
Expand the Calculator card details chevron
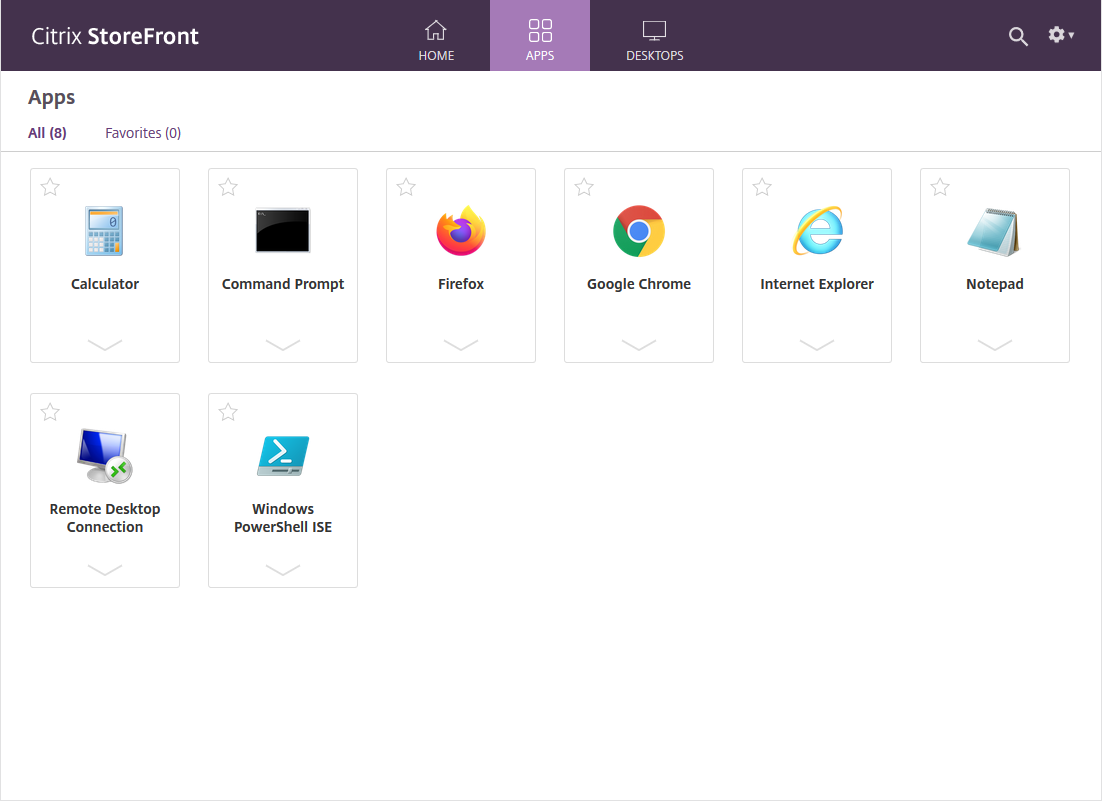[105, 344]
